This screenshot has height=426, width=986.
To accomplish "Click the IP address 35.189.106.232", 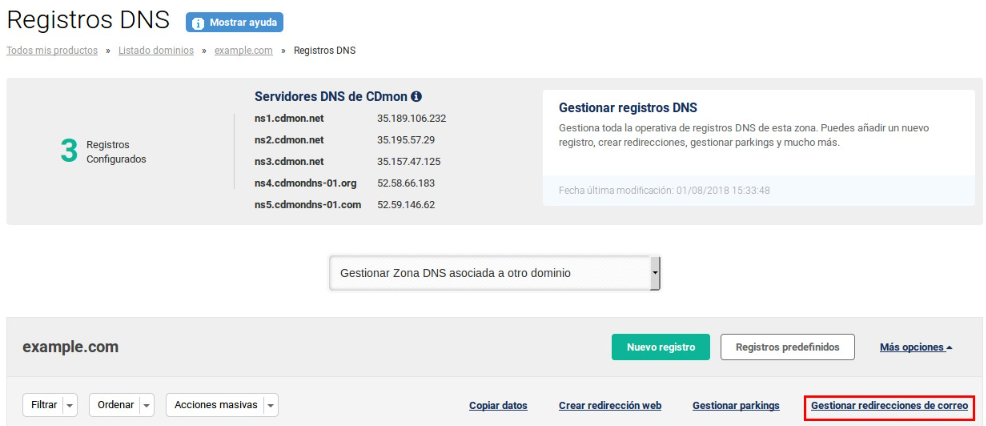I will pyautogui.click(x=411, y=118).
